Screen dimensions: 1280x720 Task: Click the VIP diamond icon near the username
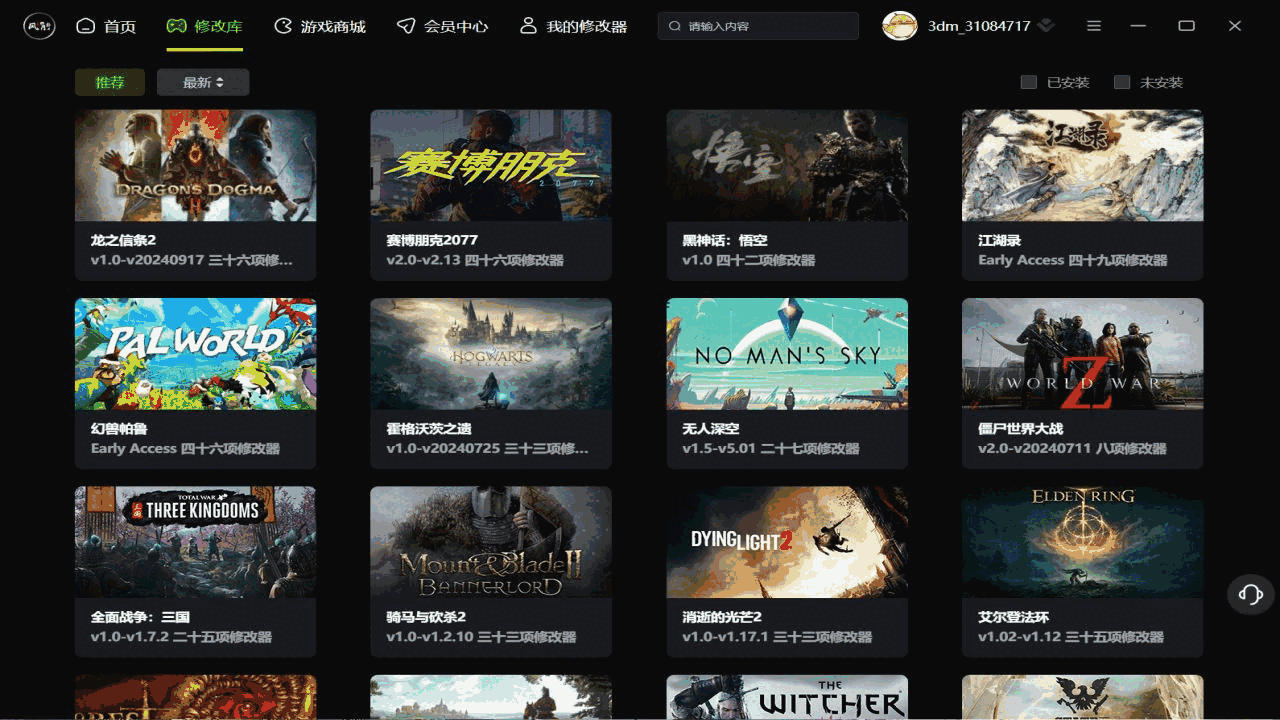[1046, 26]
